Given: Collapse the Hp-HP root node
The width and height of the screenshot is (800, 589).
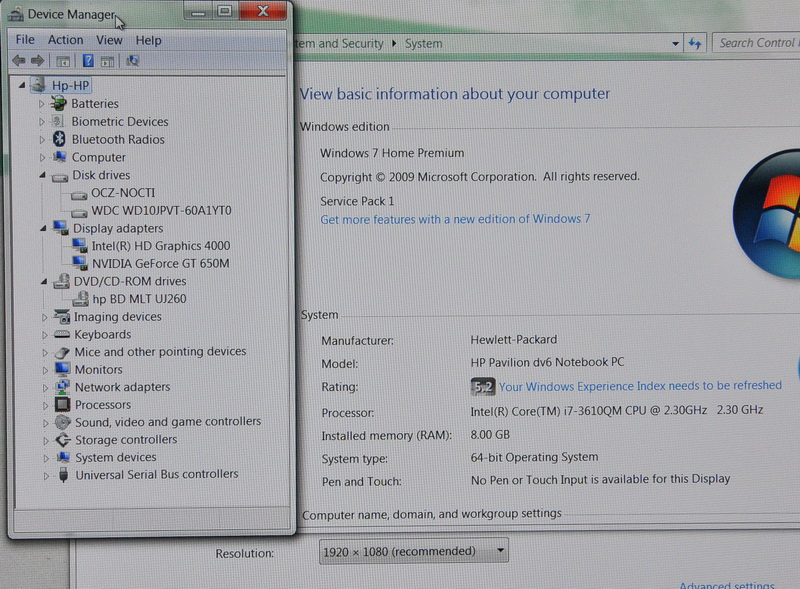Looking at the screenshot, I should click(22, 85).
